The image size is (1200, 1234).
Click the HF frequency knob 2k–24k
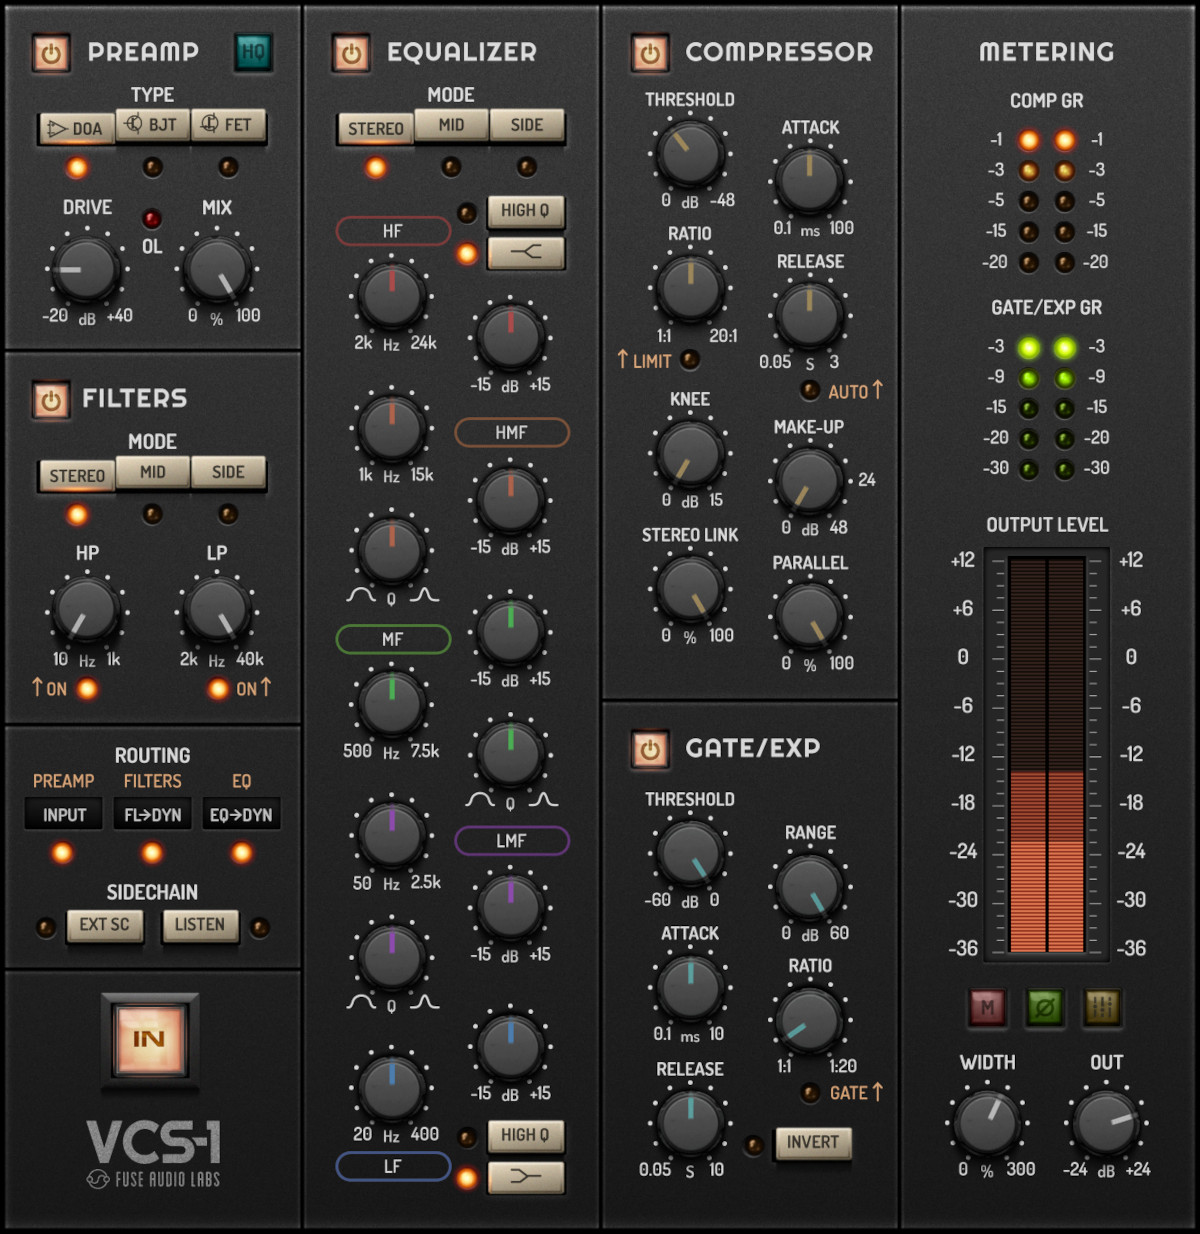(392, 295)
